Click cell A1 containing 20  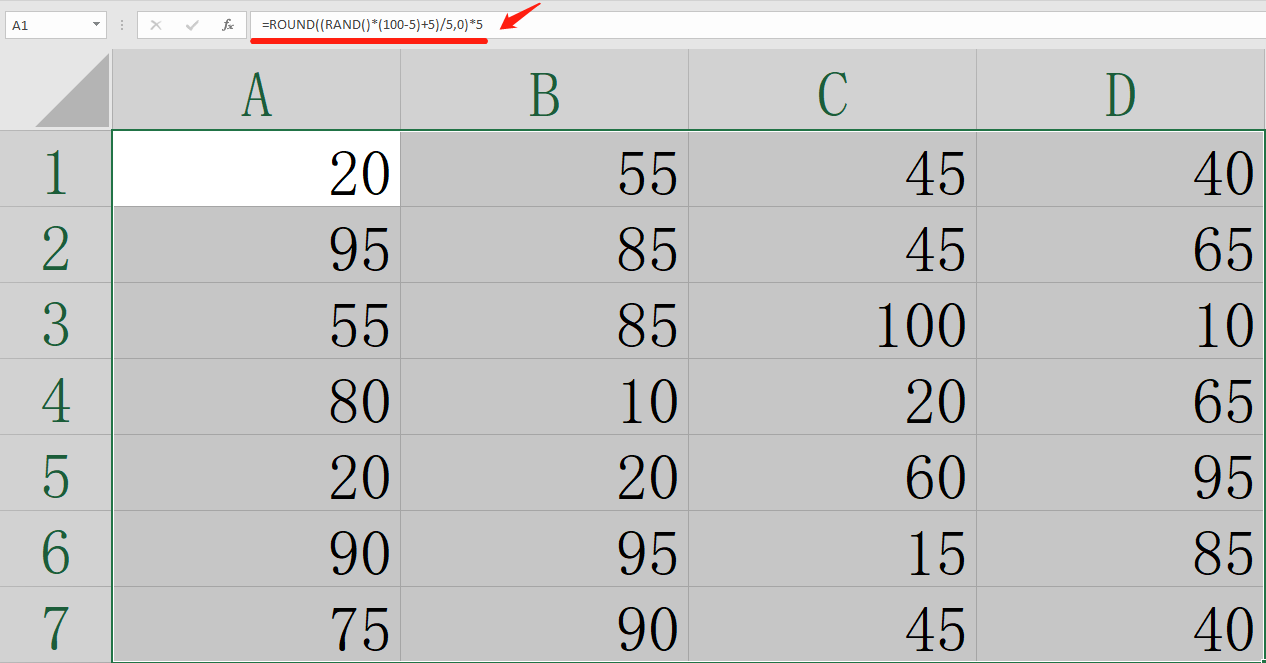coord(257,169)
